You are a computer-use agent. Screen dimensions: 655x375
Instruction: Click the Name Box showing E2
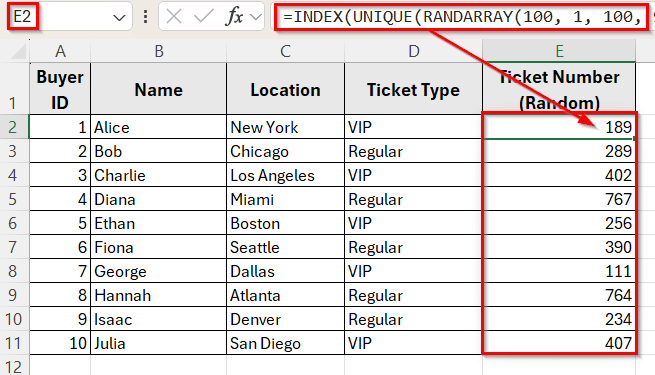coord(70,17)
